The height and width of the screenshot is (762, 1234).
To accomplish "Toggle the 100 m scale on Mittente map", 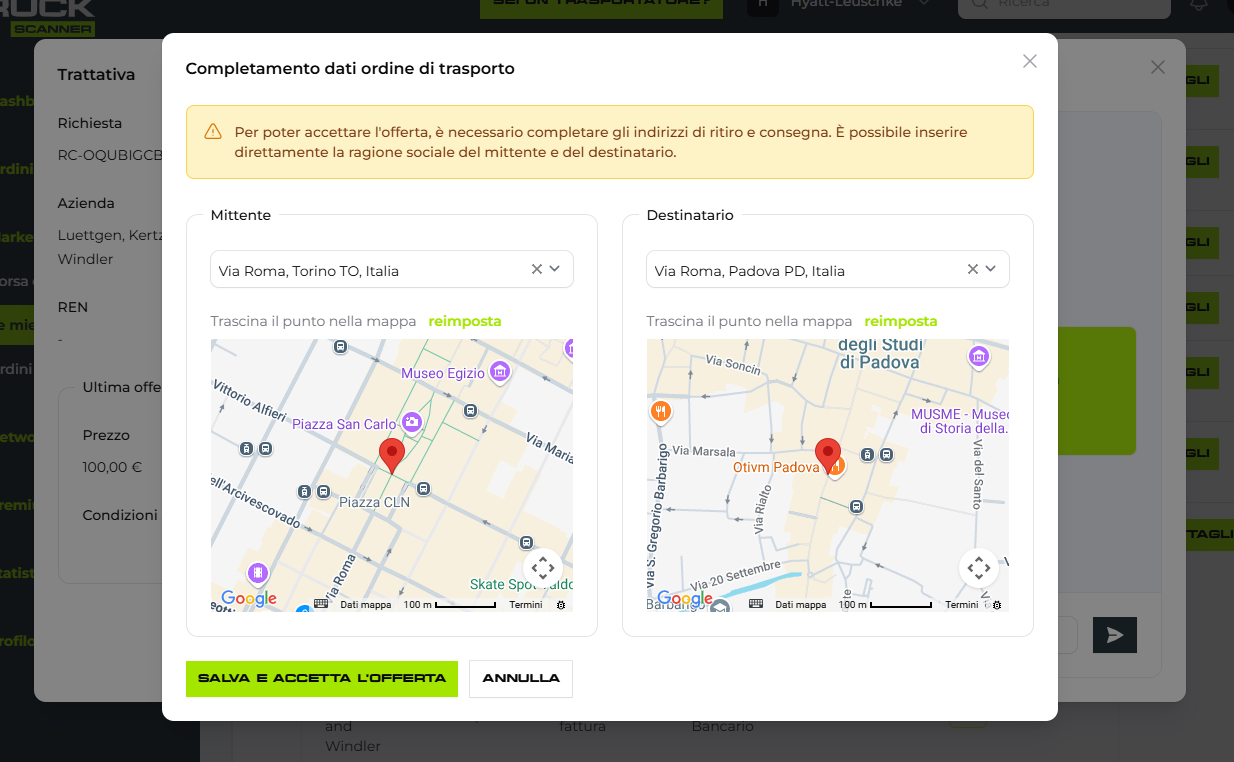I will (450, 605).
